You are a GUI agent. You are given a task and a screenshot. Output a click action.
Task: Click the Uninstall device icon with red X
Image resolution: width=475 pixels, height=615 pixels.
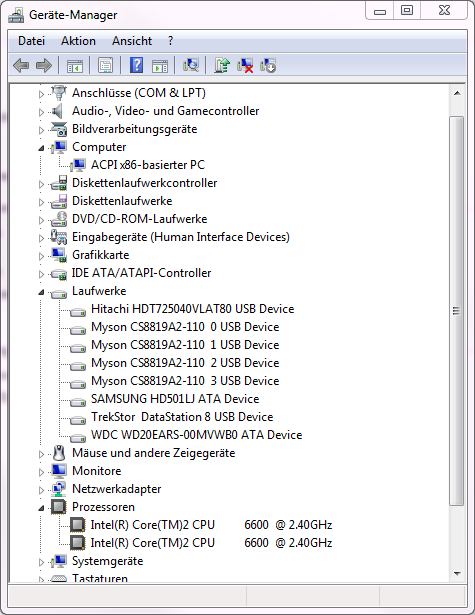[245, 65]
